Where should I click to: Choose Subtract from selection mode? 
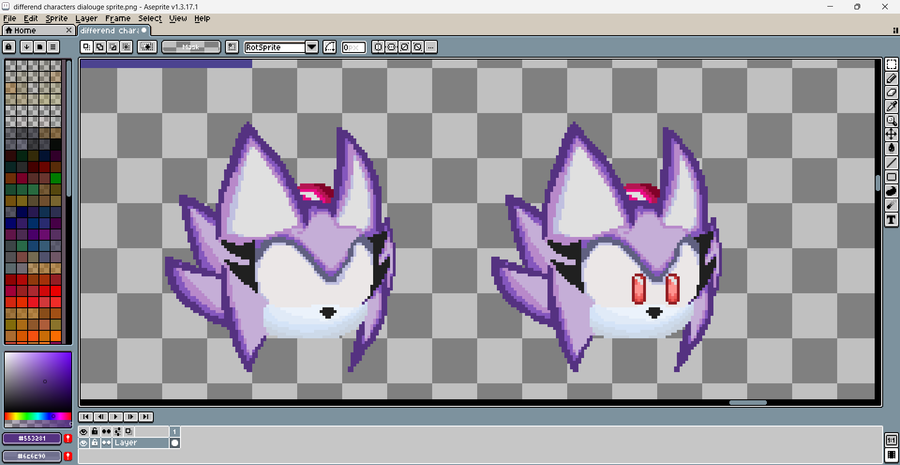click(x=113, y=47)
